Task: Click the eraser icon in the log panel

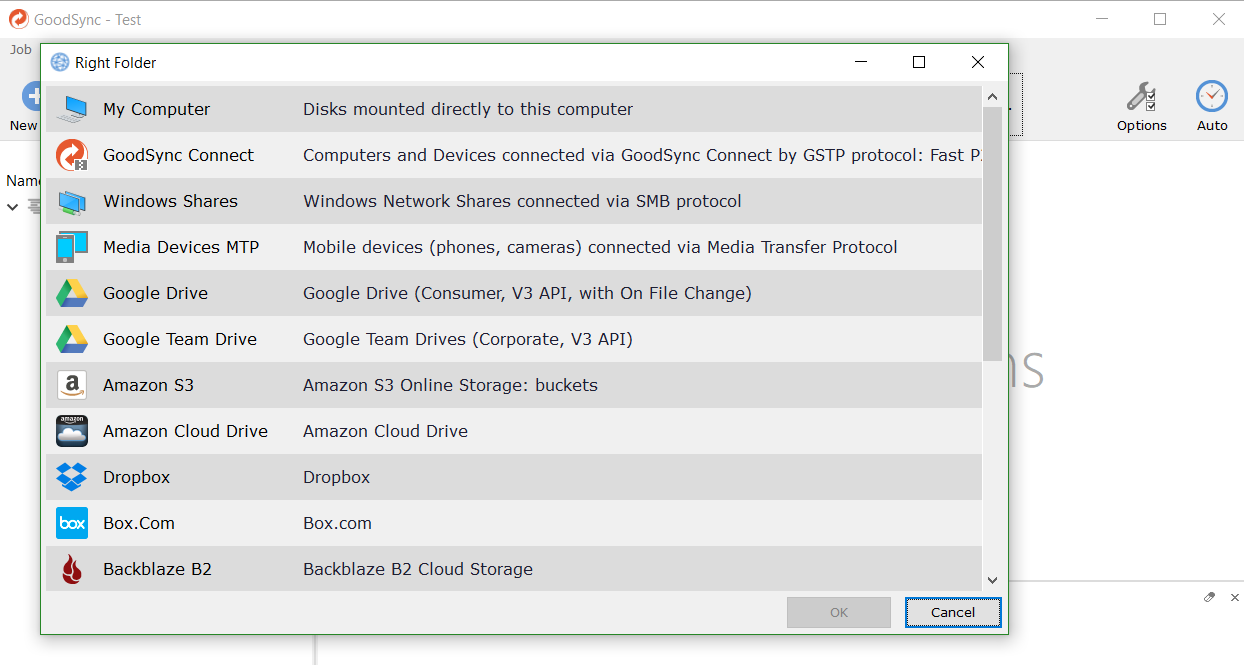Action: pos(1210,597)
